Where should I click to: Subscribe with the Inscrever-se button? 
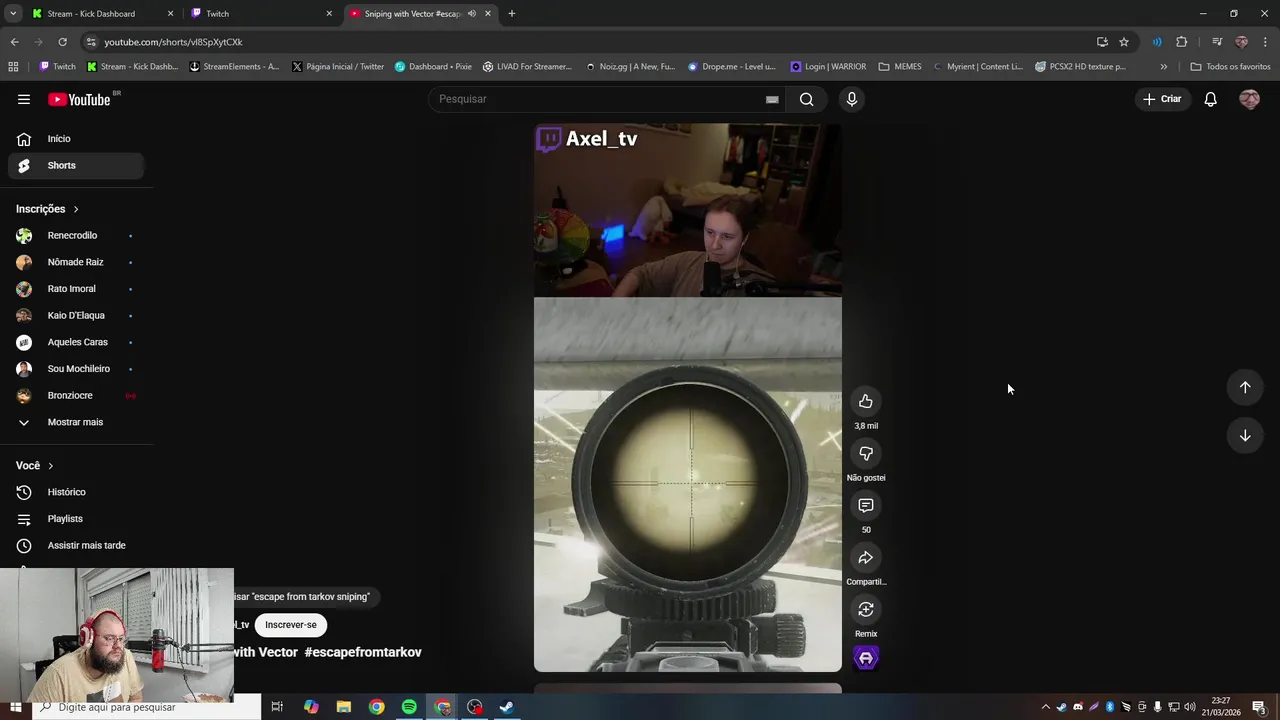[x=291, y=625]
